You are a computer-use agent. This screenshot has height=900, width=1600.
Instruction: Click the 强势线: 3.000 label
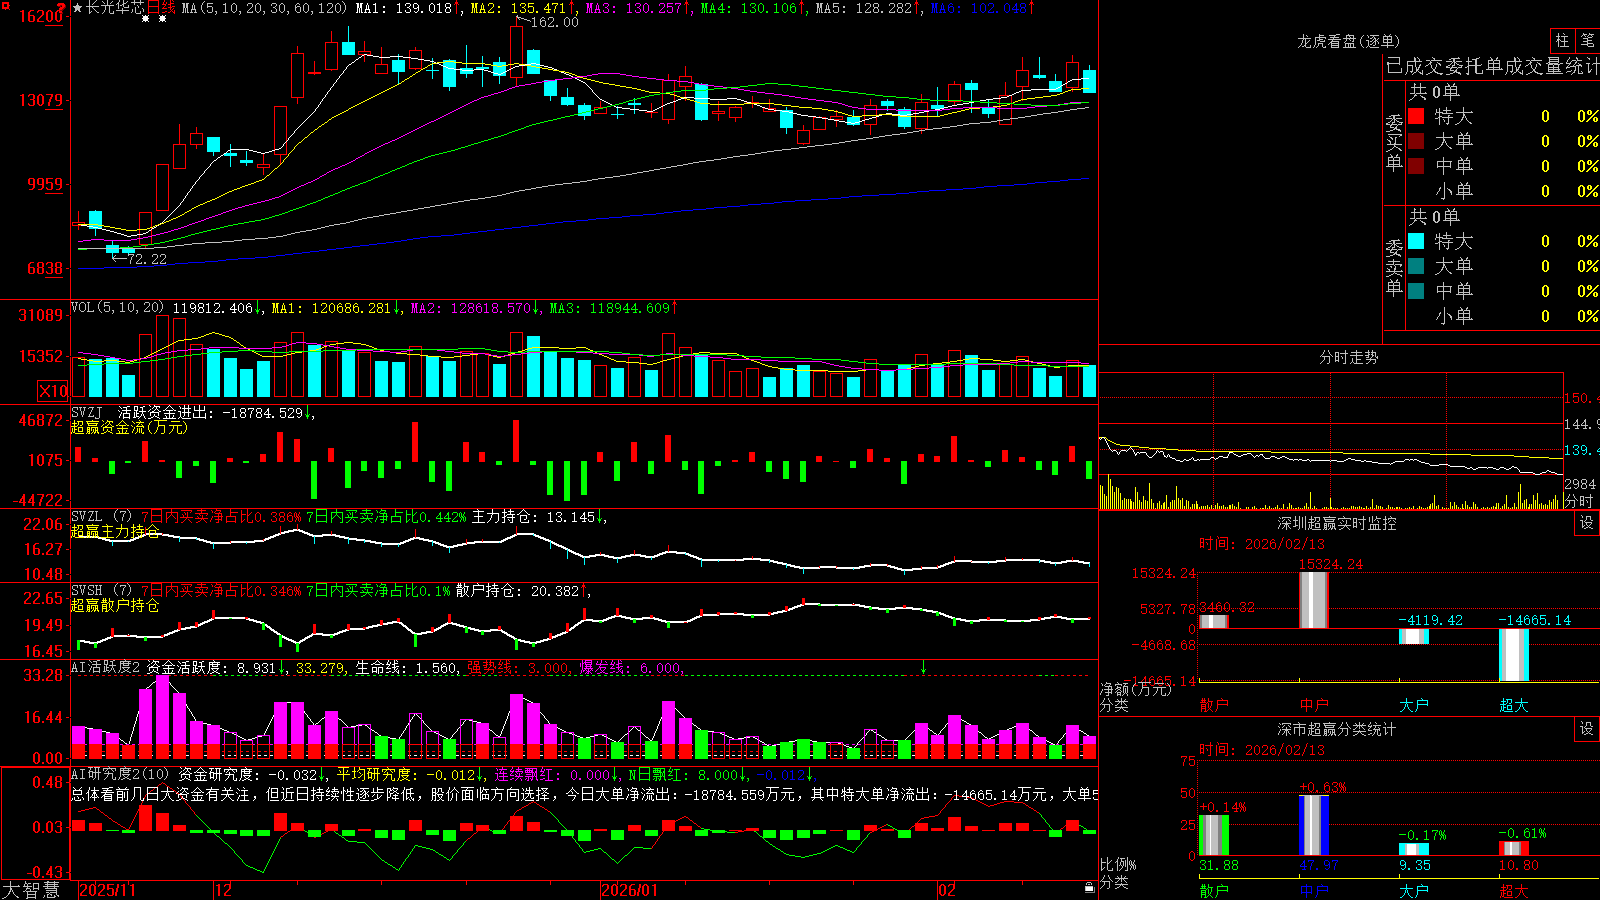[520, 667]
